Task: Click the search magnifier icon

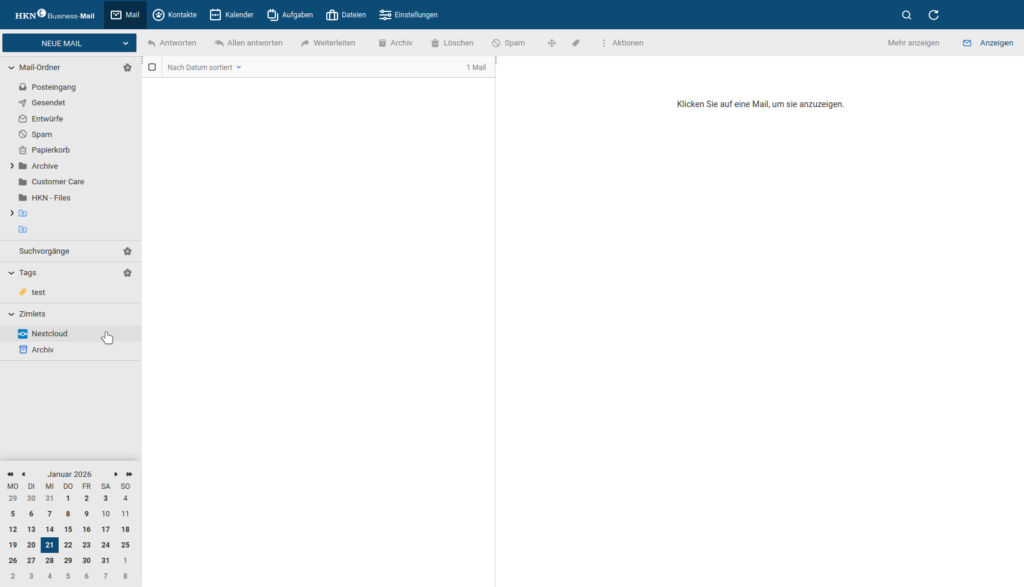Action: (906, 15)
